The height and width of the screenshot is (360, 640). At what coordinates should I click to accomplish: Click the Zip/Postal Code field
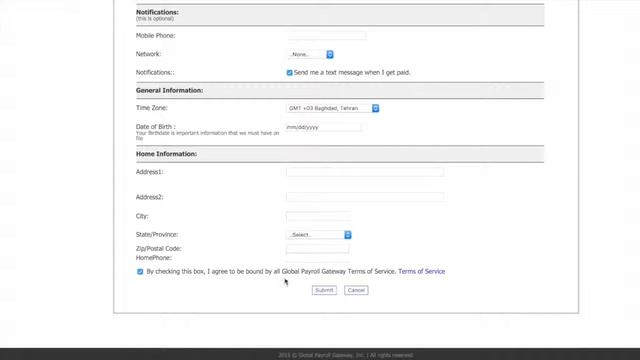click(x=318, y=249)
